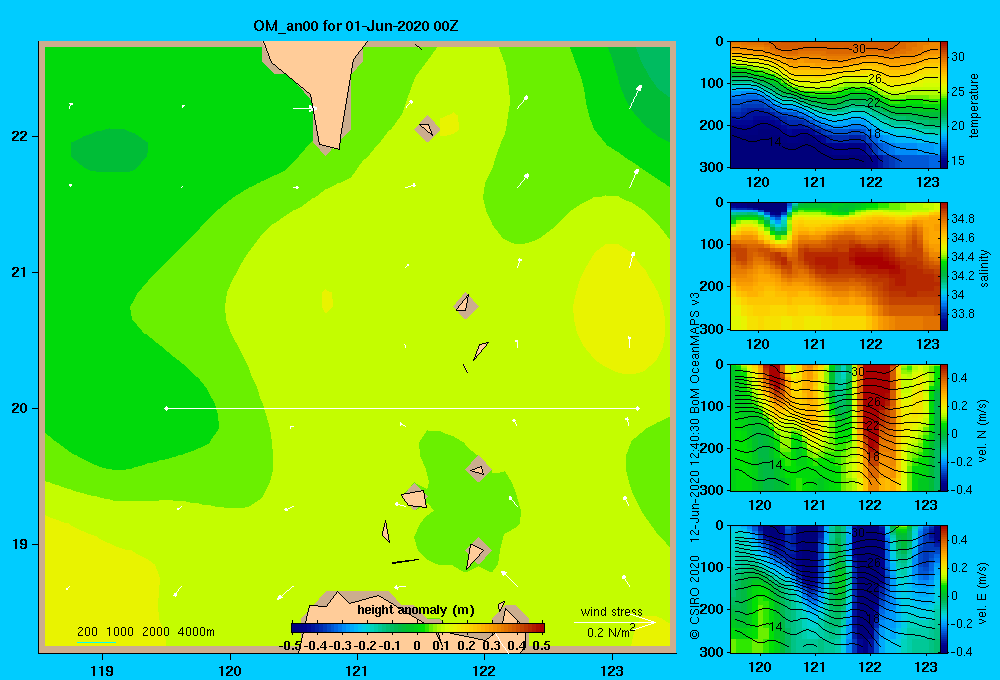This screenshot has width=1000, height=680.
Task: Click the salinity color bar
Action: (944, 267)
